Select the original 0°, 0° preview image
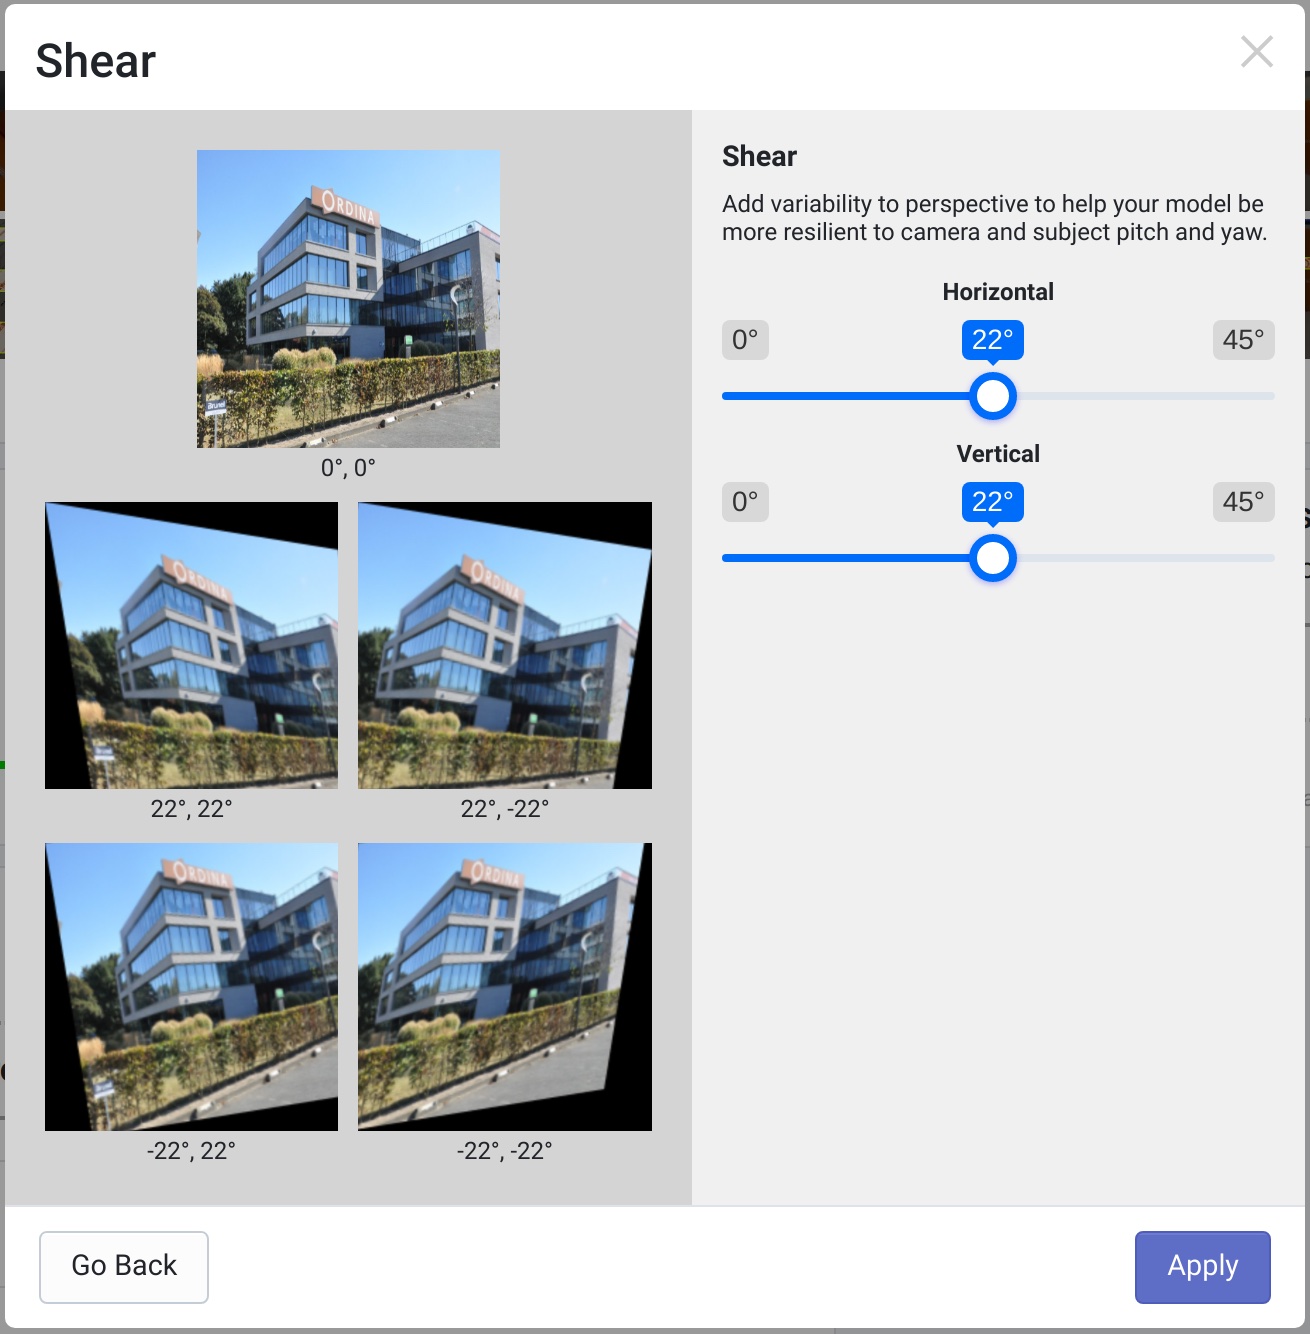This screenshot has width=1310, height=1334. click(348, 299)
